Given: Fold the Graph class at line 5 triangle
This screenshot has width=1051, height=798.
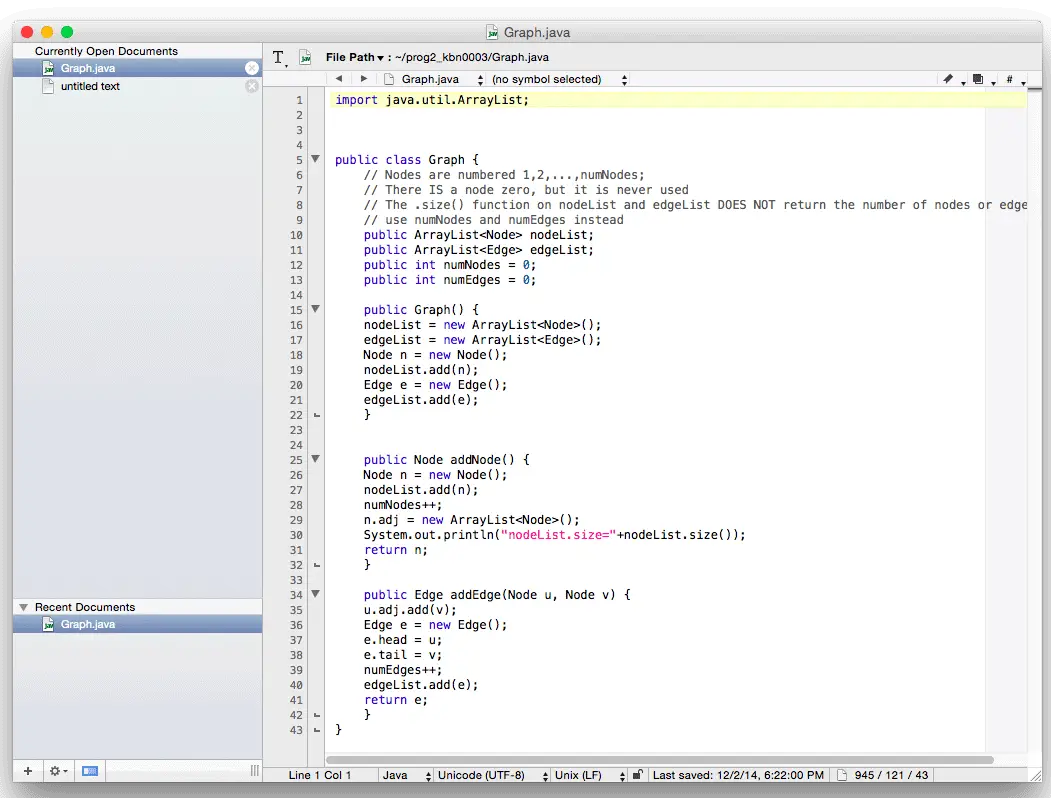Looking at the screenshot, I should [315, 159].
